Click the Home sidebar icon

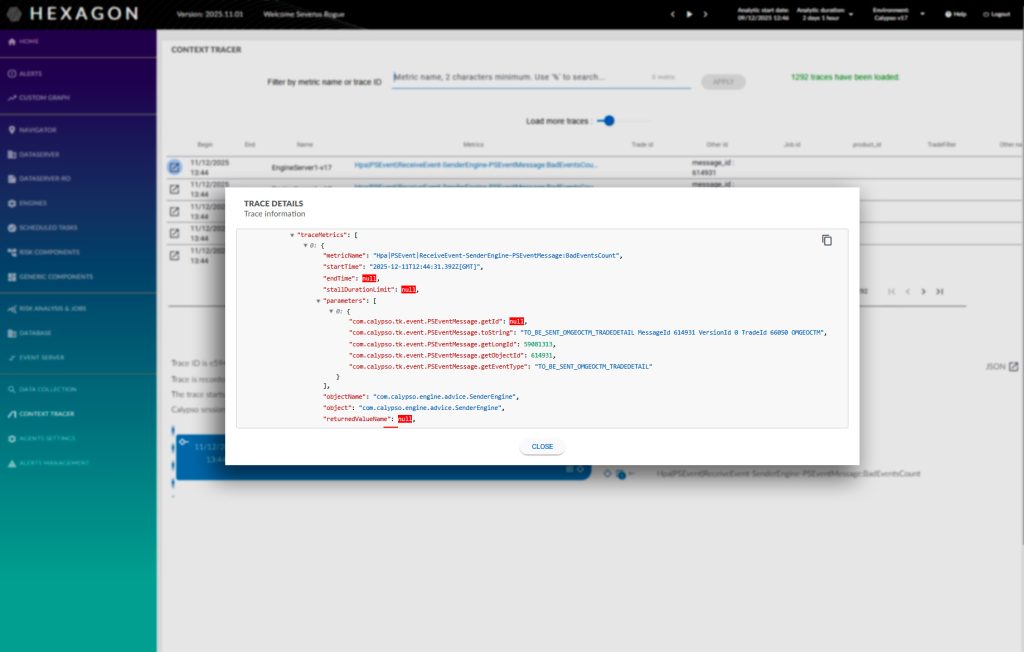click(11, 42)
